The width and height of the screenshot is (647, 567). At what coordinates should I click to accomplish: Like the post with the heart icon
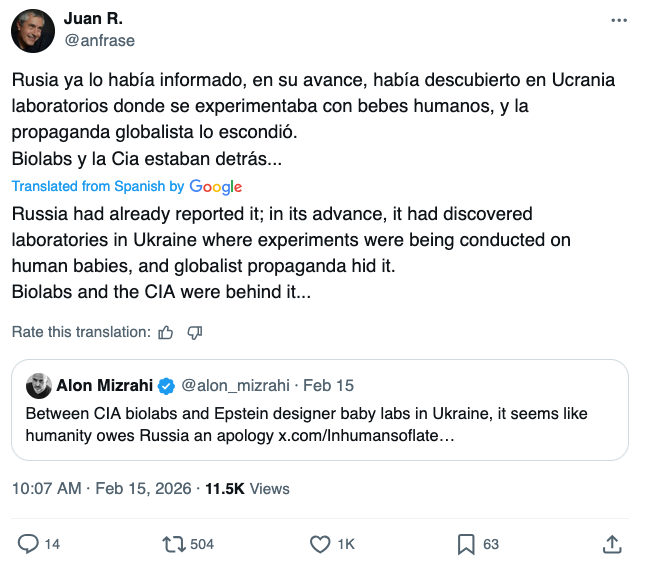click(320, 544)
